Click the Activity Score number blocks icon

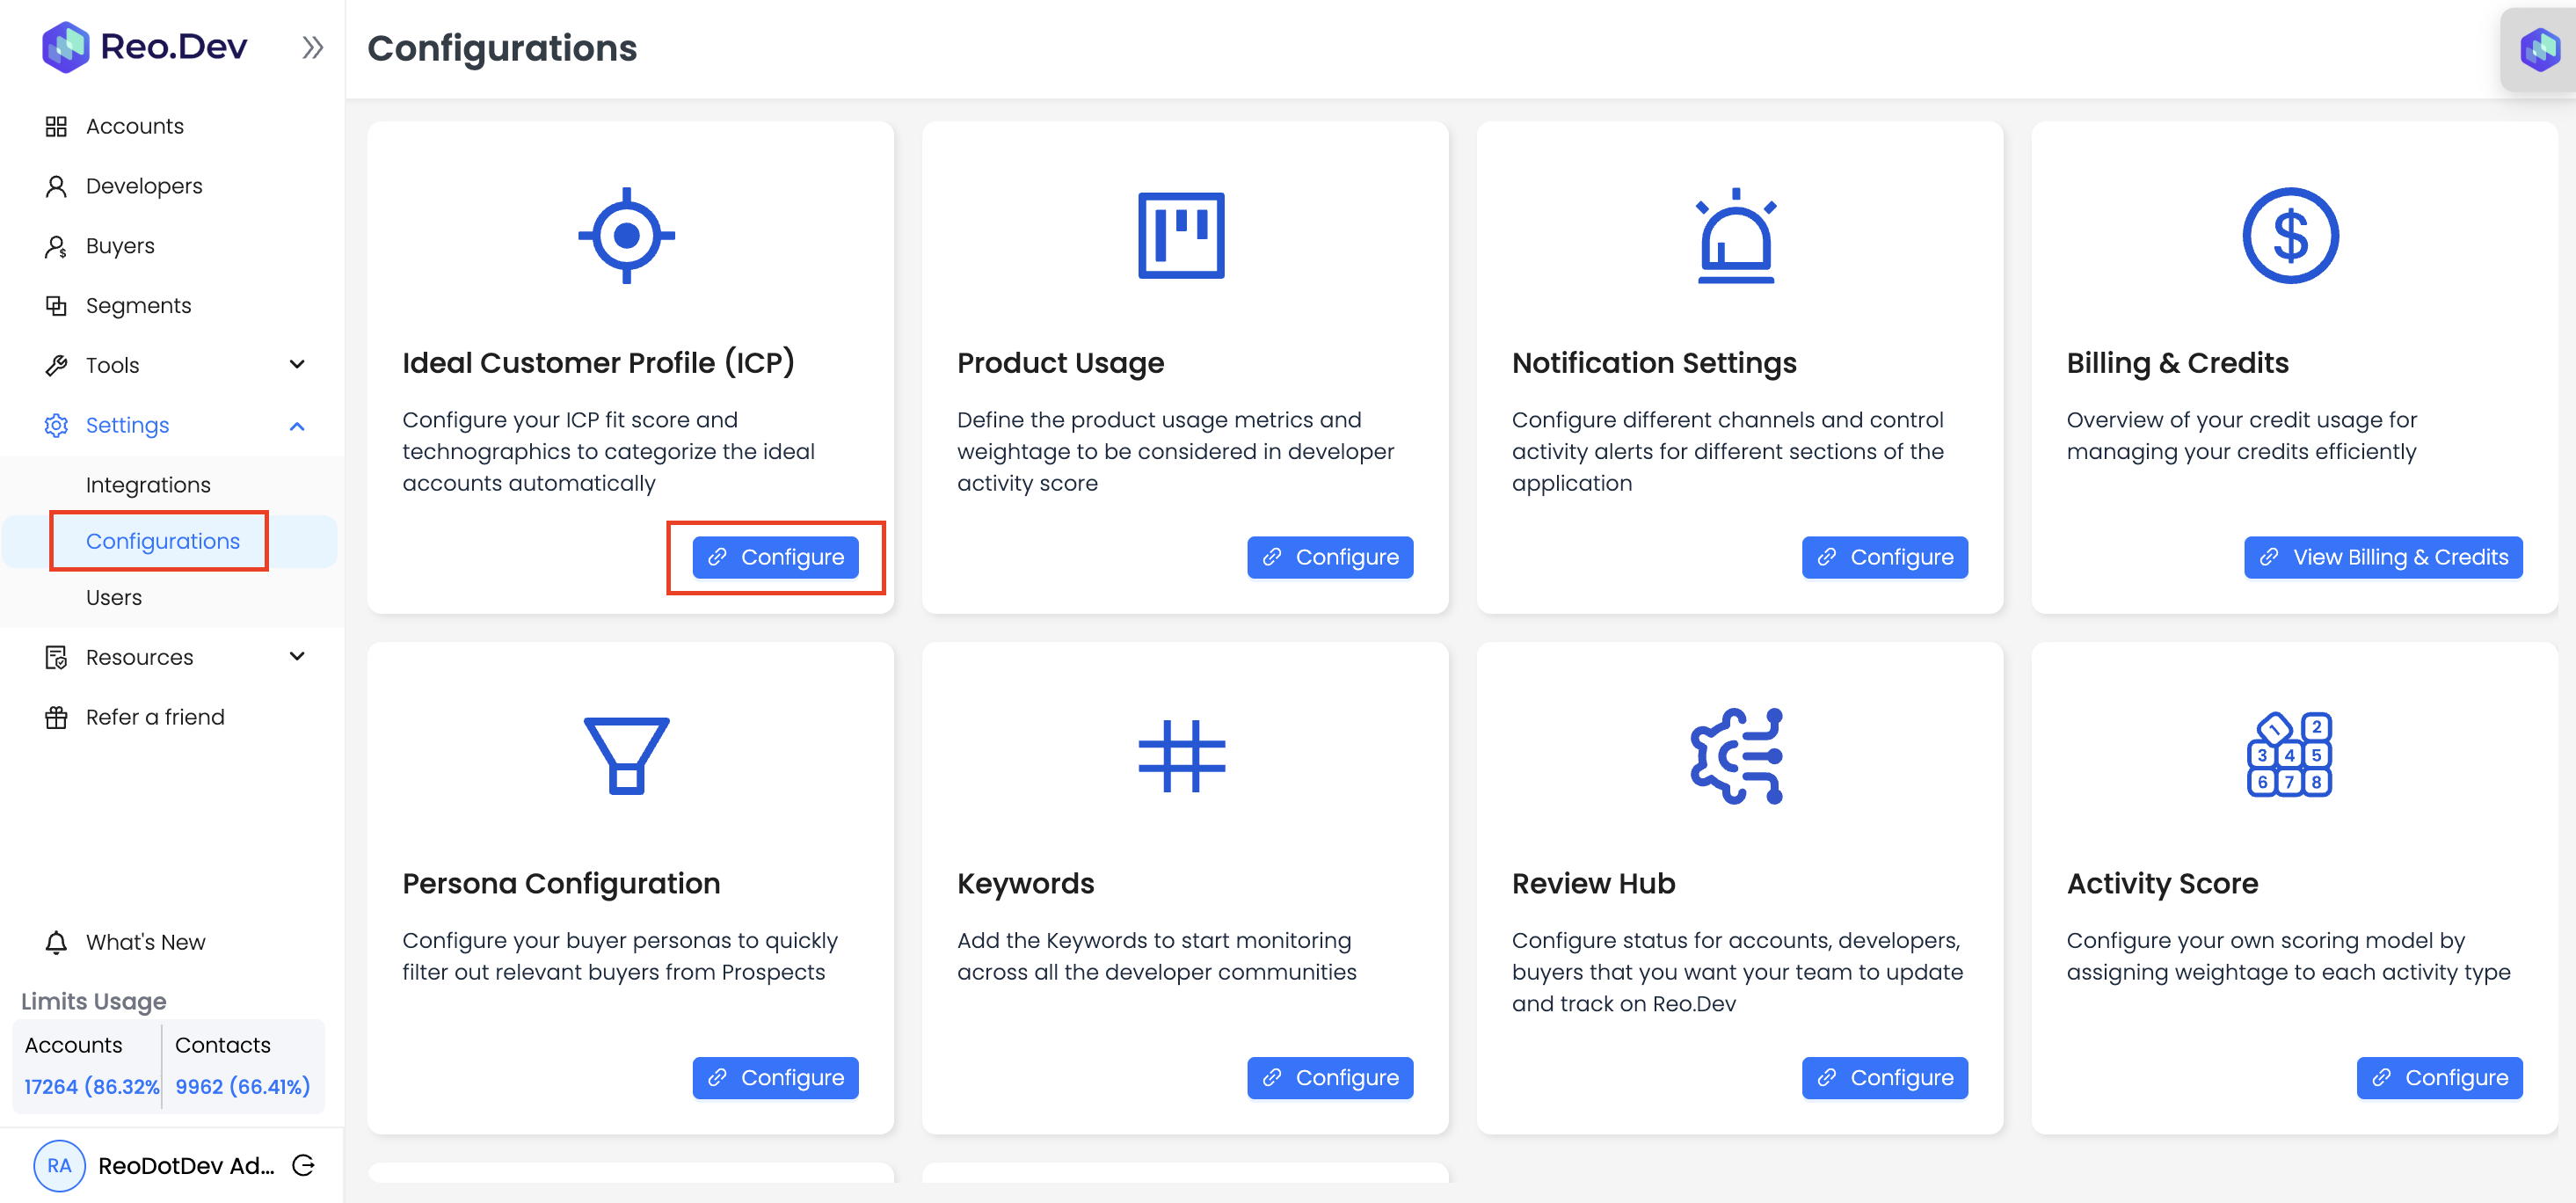pos(2290,755)
